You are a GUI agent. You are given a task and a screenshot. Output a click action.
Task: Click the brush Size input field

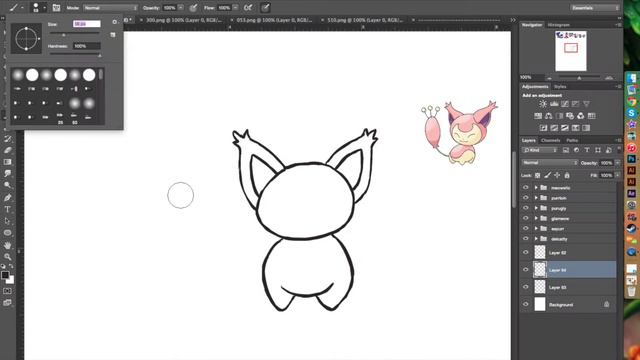click(x=87, y=24)
